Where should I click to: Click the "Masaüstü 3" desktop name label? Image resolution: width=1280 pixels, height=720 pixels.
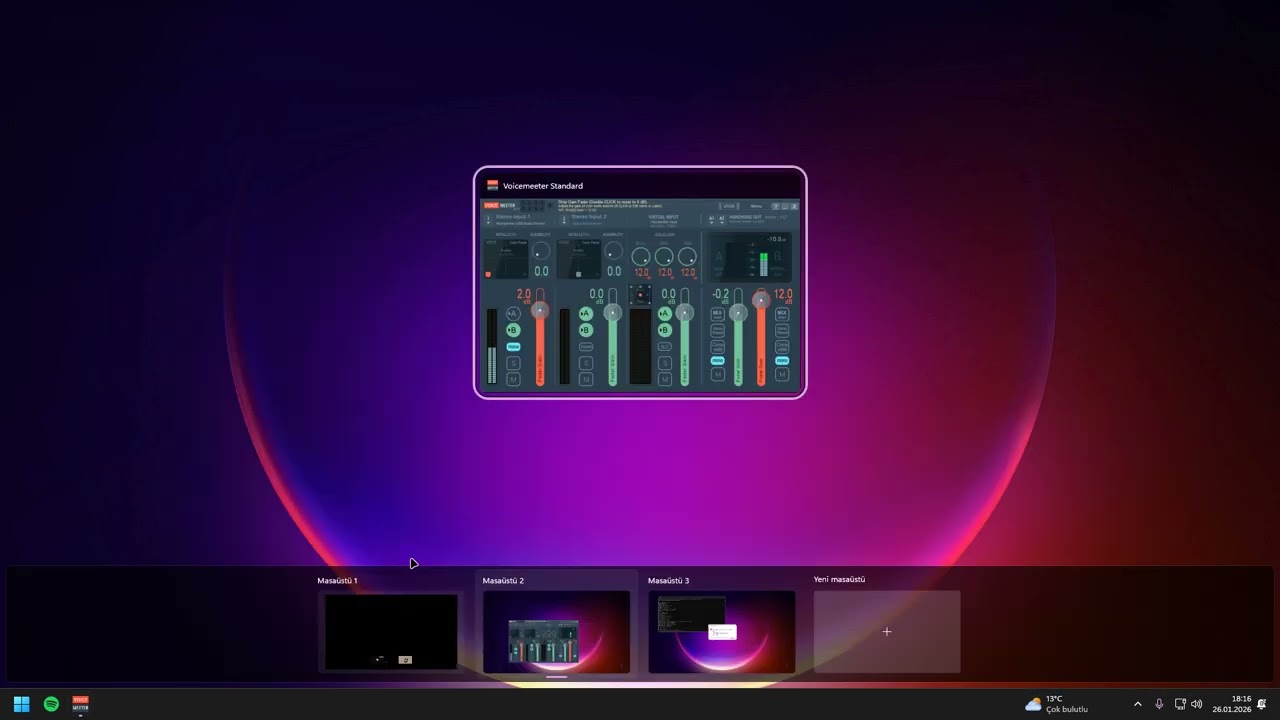click(x=668, y=580)
